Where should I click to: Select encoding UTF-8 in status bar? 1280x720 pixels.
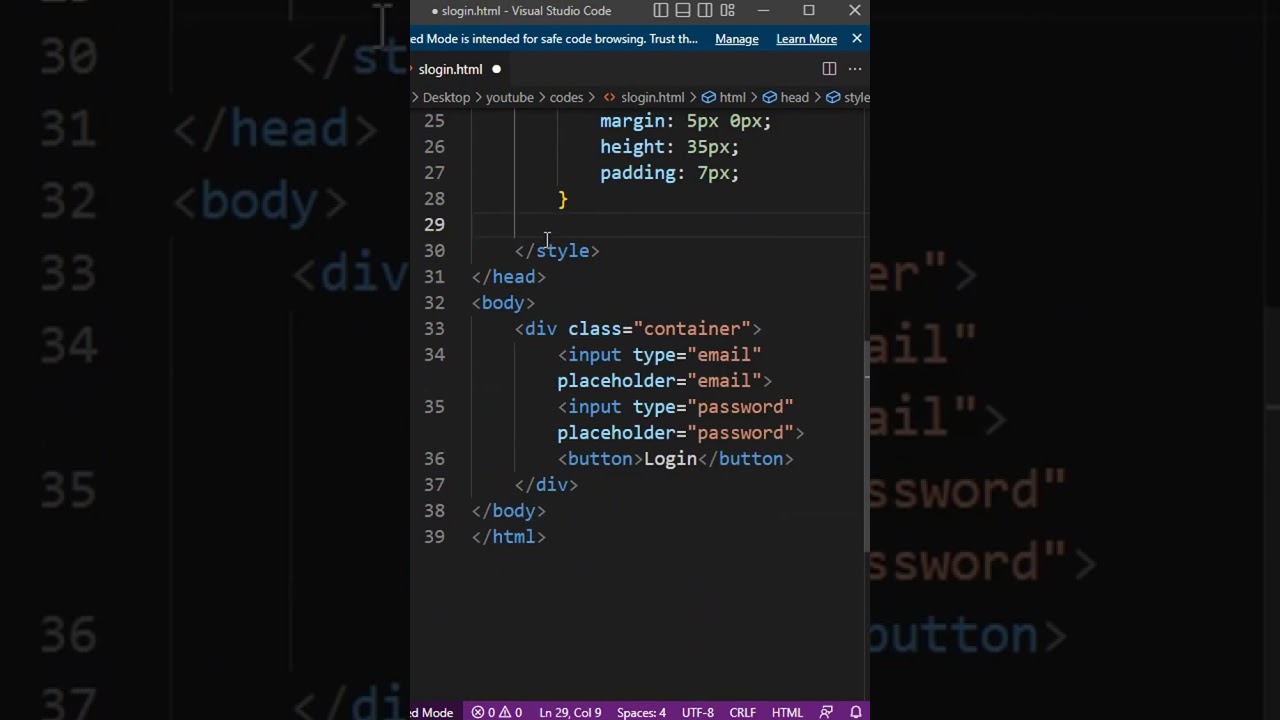tap(698, 712)
